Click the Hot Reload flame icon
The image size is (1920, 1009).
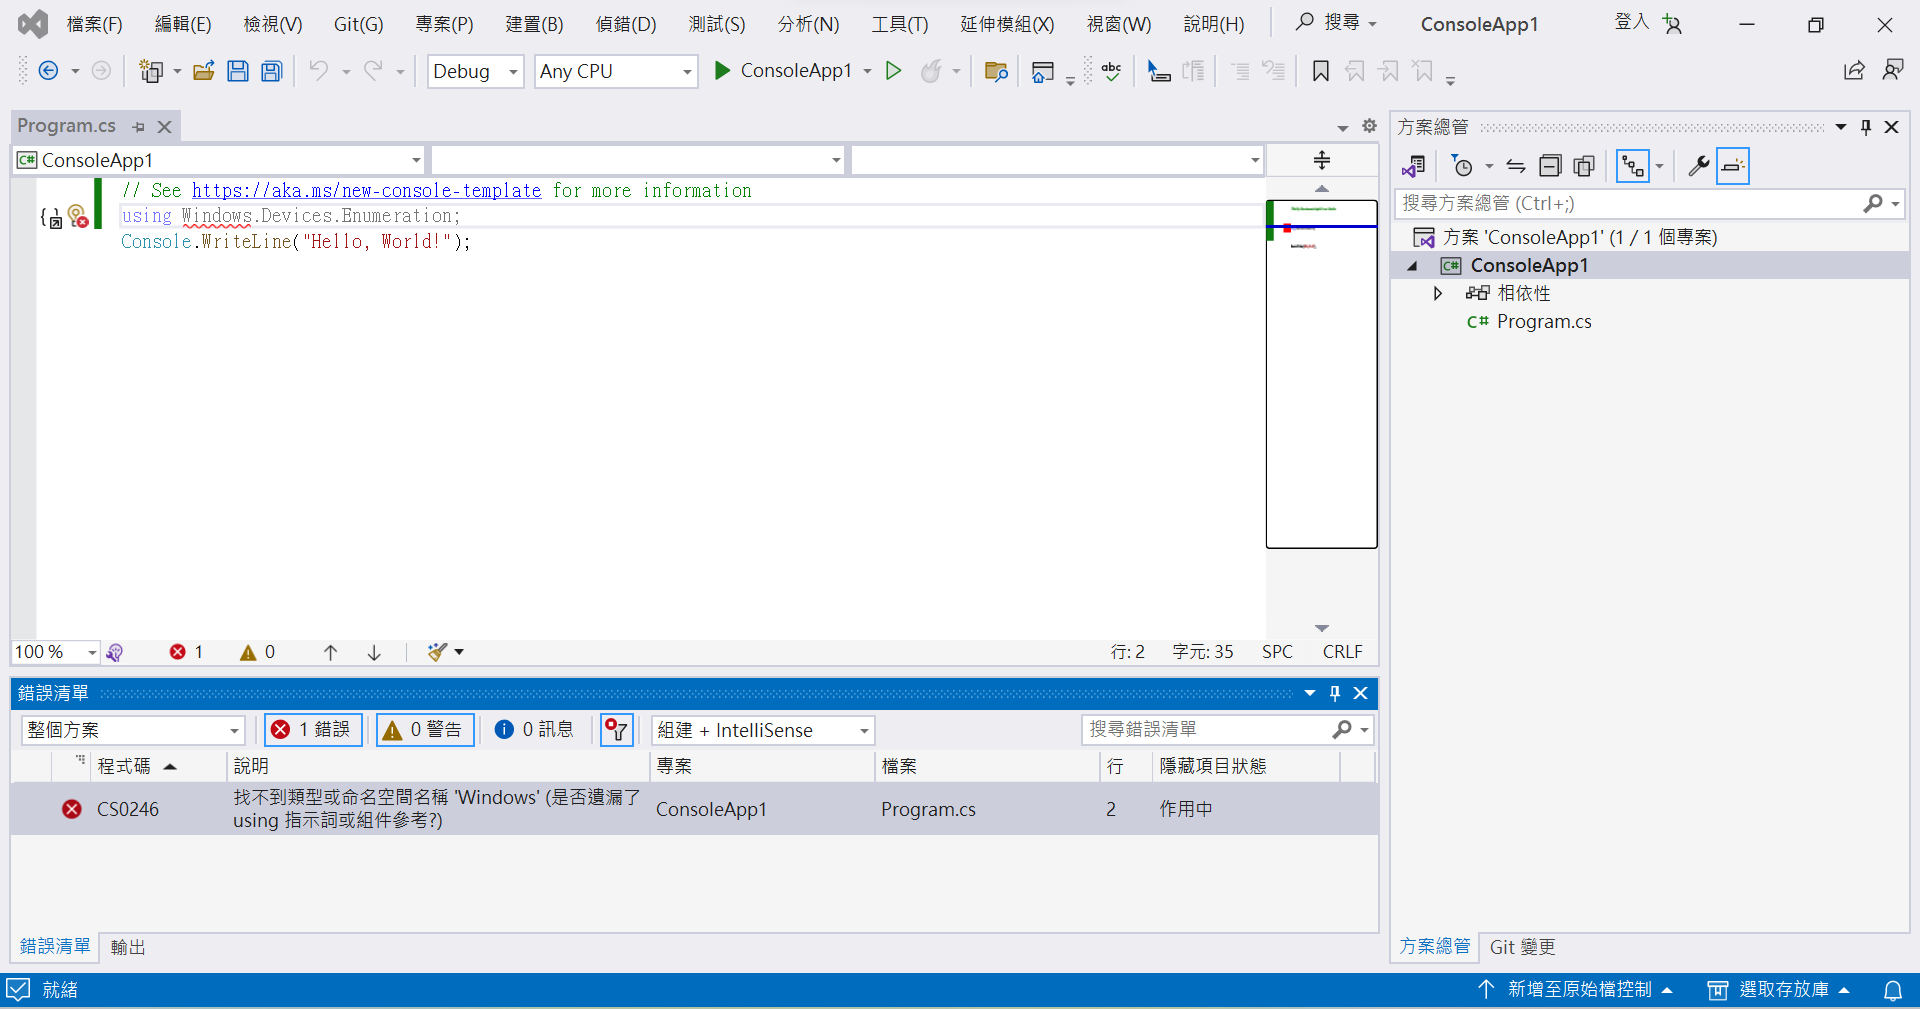tap(931, 71)
